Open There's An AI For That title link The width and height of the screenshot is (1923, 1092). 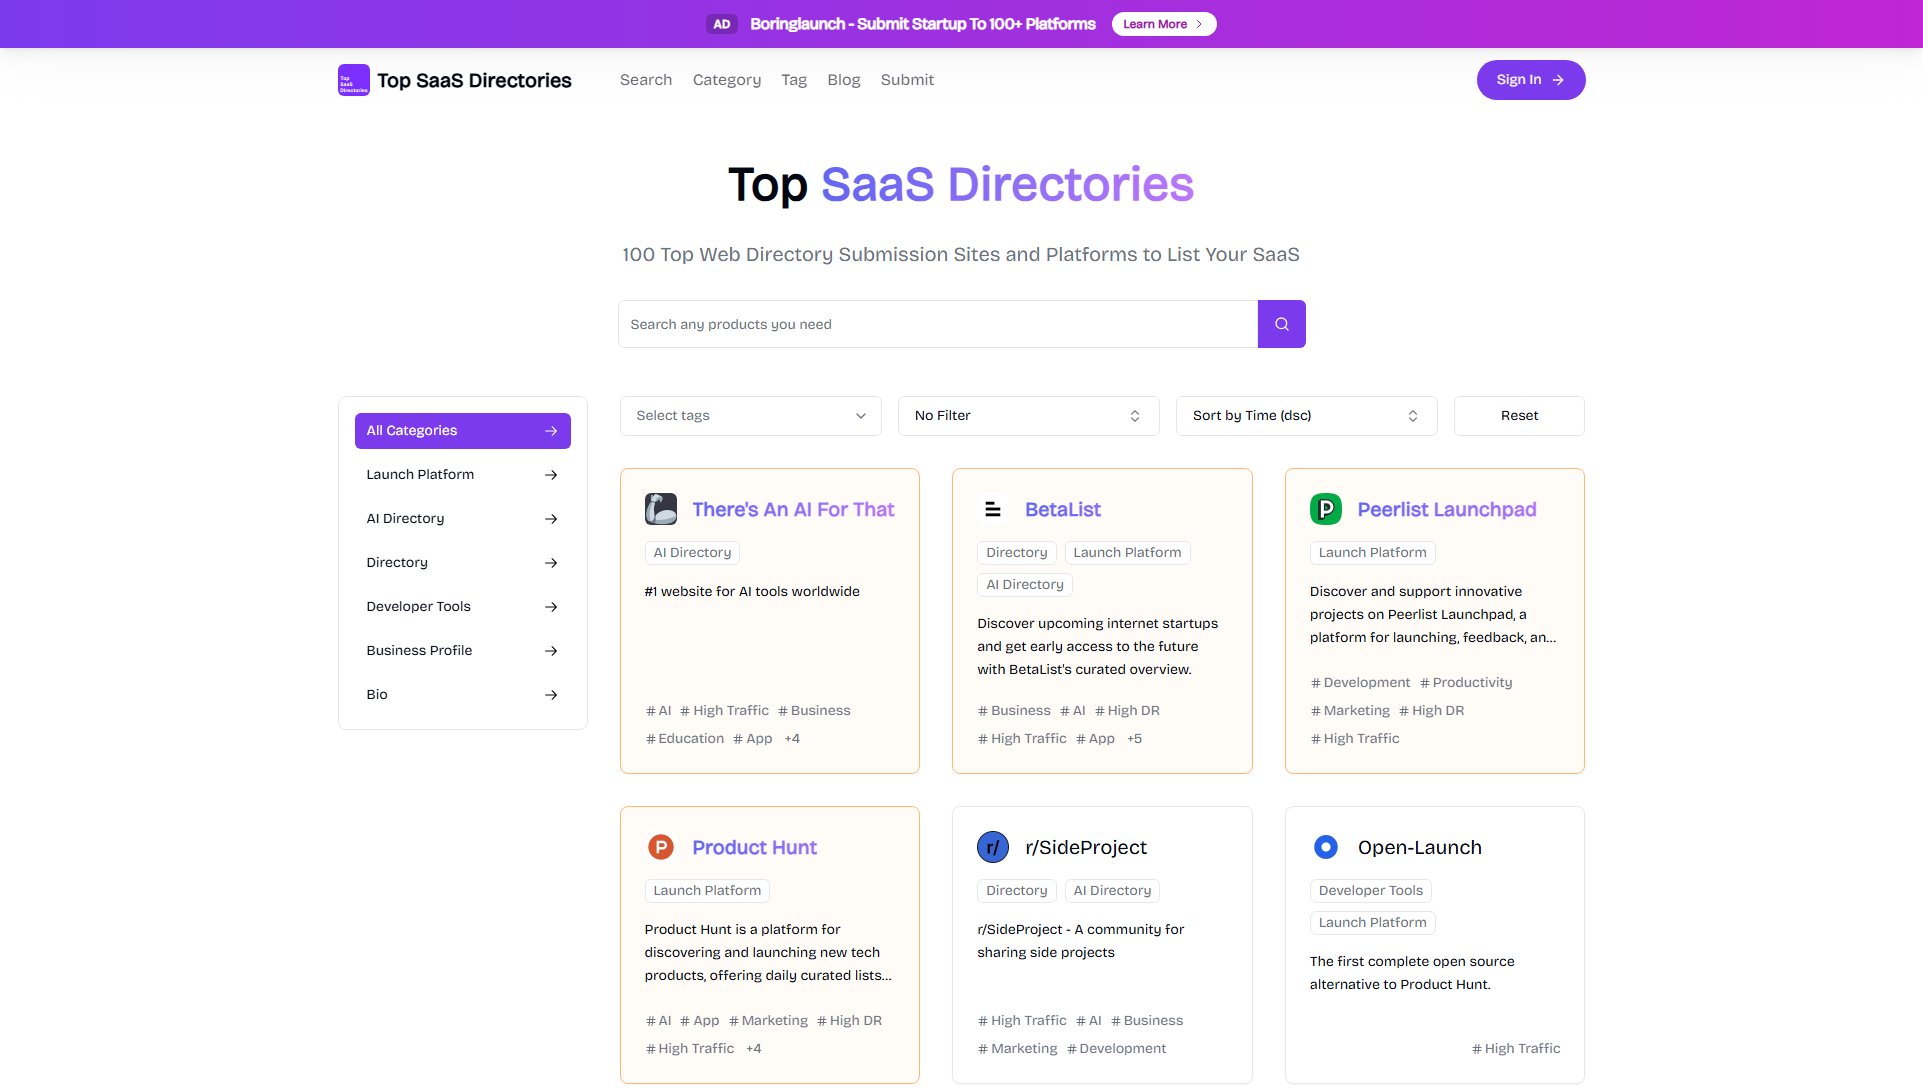click(793, 509)
